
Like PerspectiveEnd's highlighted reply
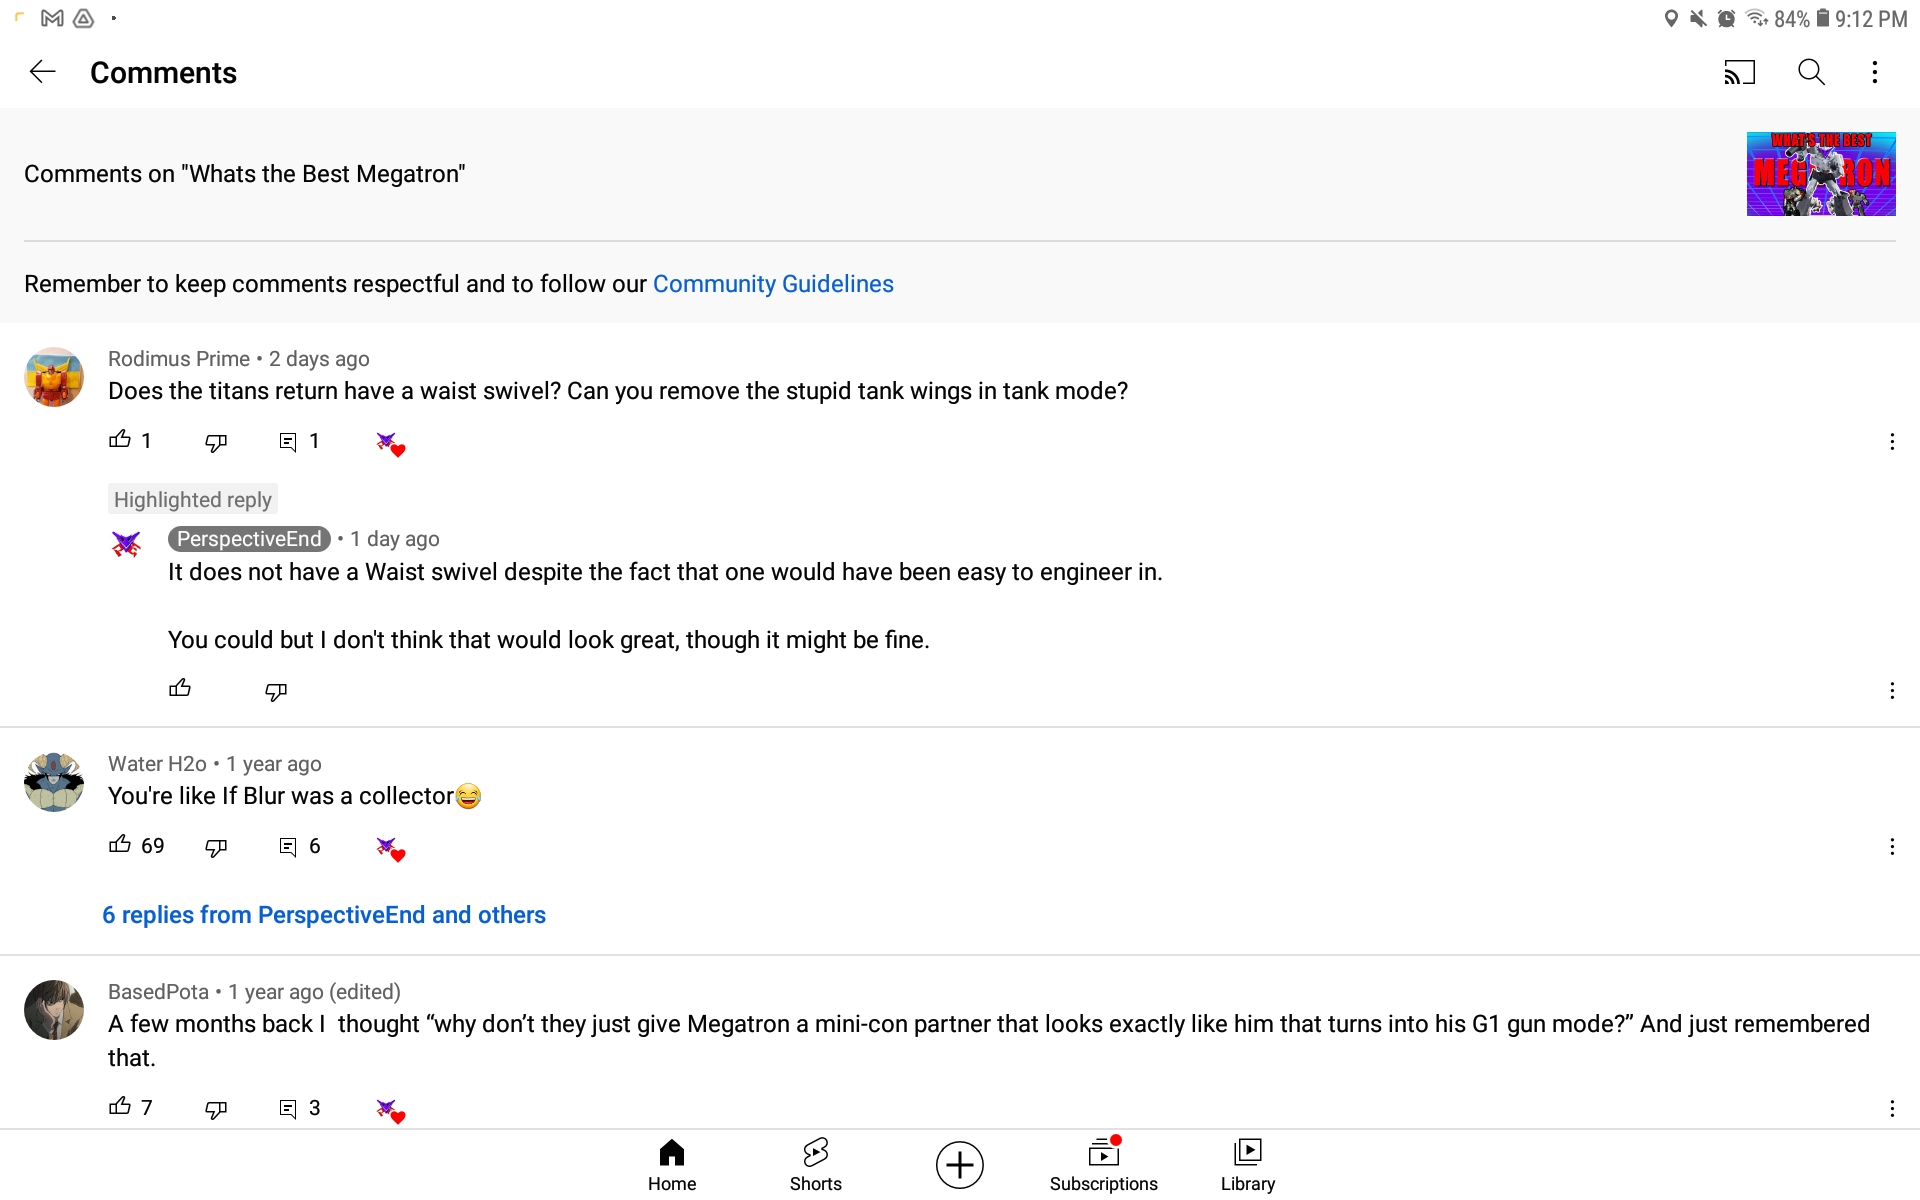click(x=180, y=689)
